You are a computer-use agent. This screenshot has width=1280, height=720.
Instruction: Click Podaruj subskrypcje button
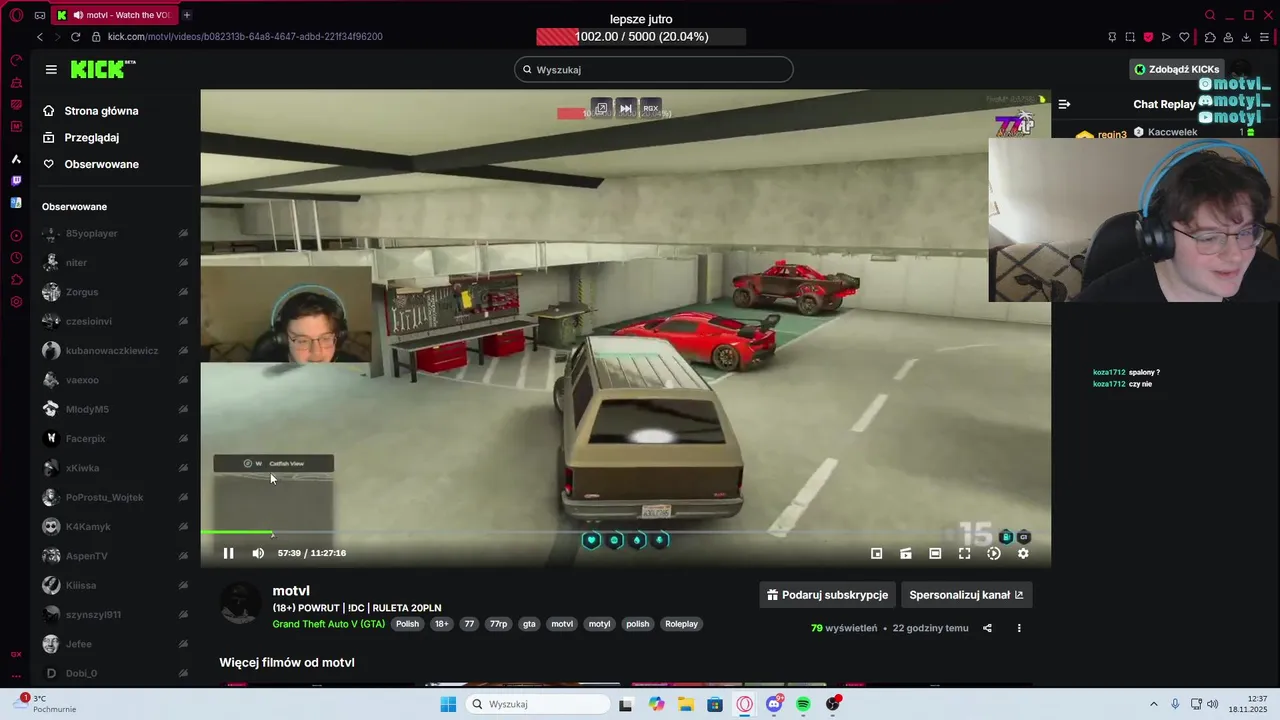(x=827, y=595)
